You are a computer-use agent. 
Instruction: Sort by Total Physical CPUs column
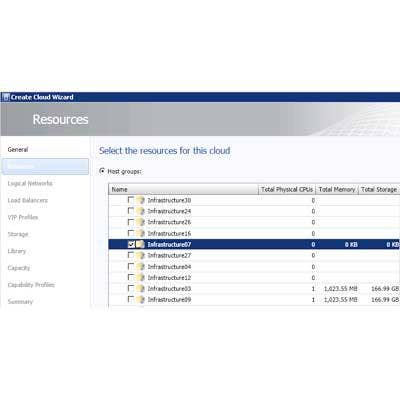287,189
